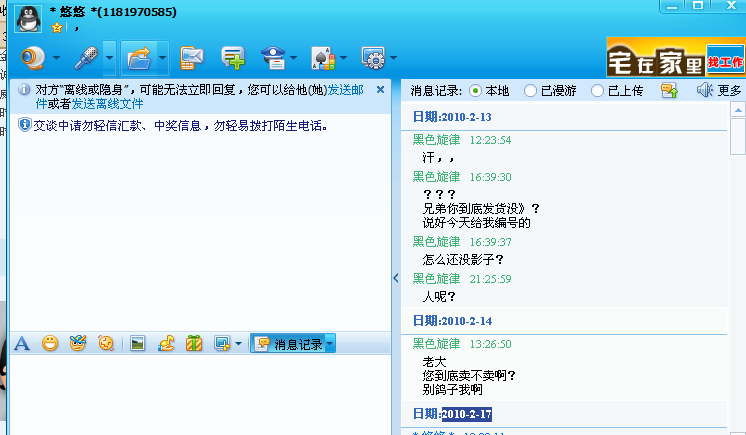746x435 pixels.
Task: Click the music note share icon
Action: [166, 343]
